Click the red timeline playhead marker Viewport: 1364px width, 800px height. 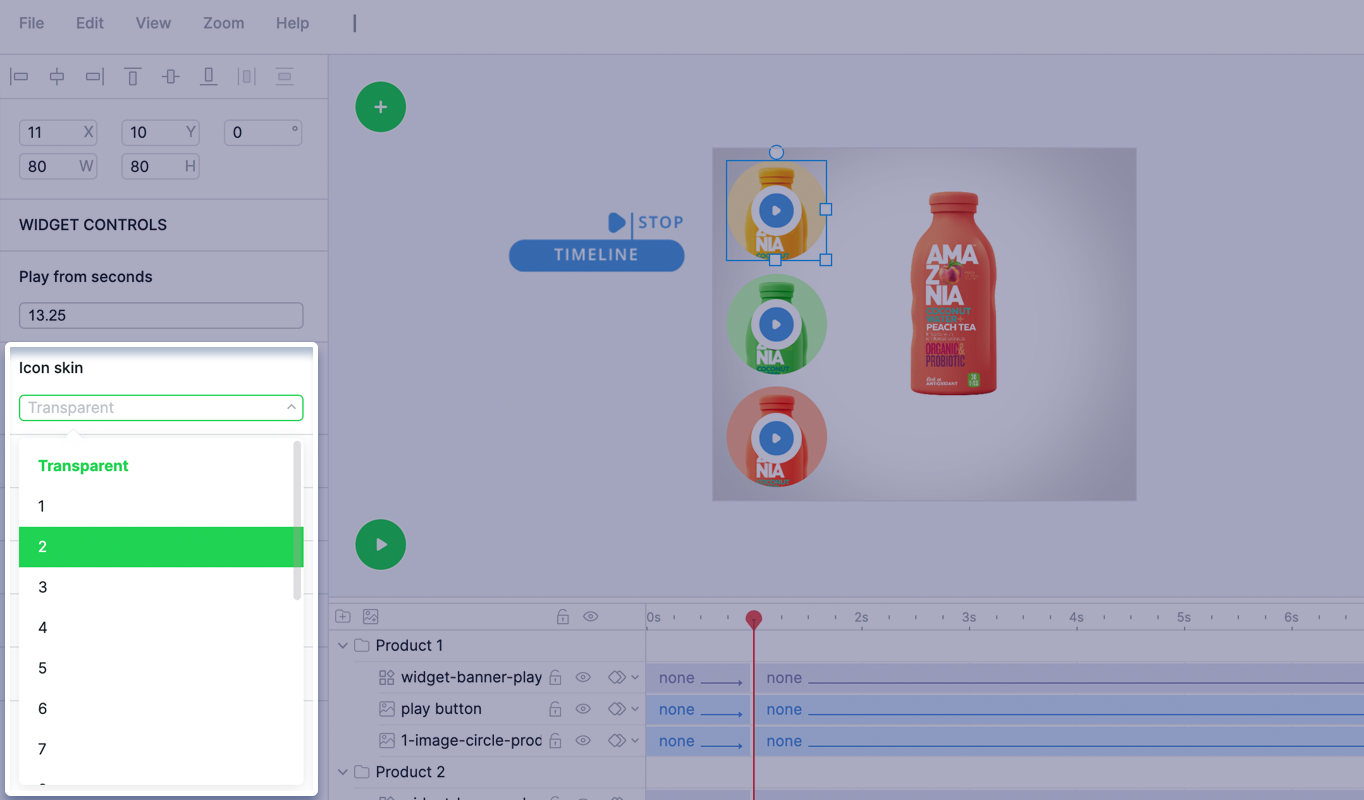click(754, 619)
